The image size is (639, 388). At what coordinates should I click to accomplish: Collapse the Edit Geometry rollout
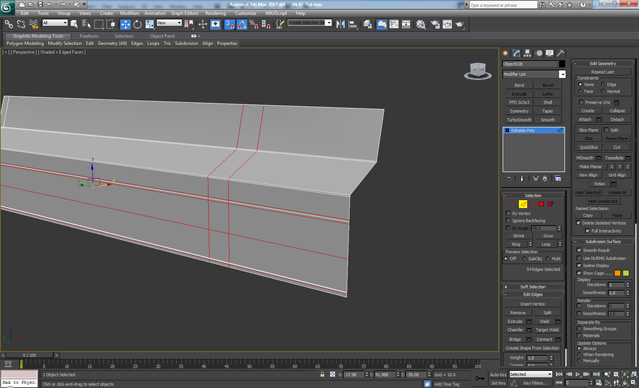(x=603, y=64)
